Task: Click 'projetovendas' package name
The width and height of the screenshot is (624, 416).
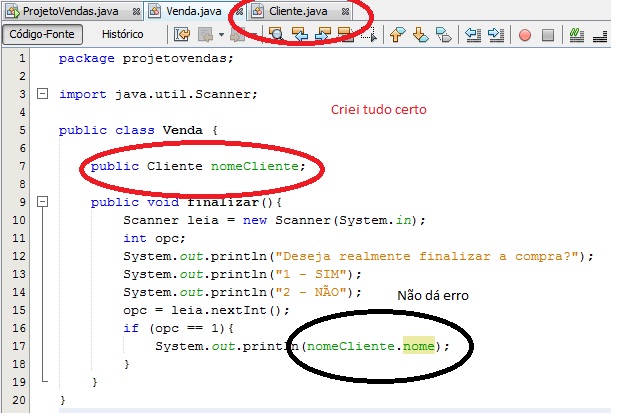Action: tap(174, 59)
